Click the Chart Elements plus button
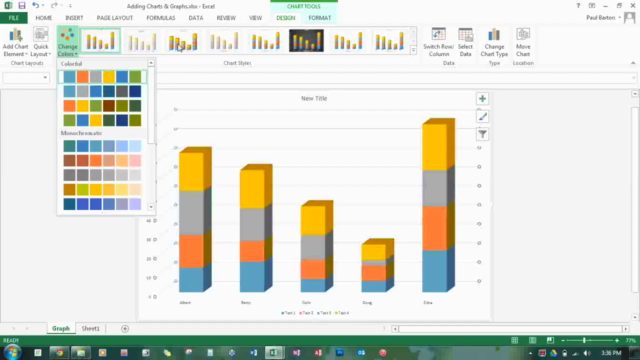Screen dimensions: 640x360 click(x=482, y=99)
